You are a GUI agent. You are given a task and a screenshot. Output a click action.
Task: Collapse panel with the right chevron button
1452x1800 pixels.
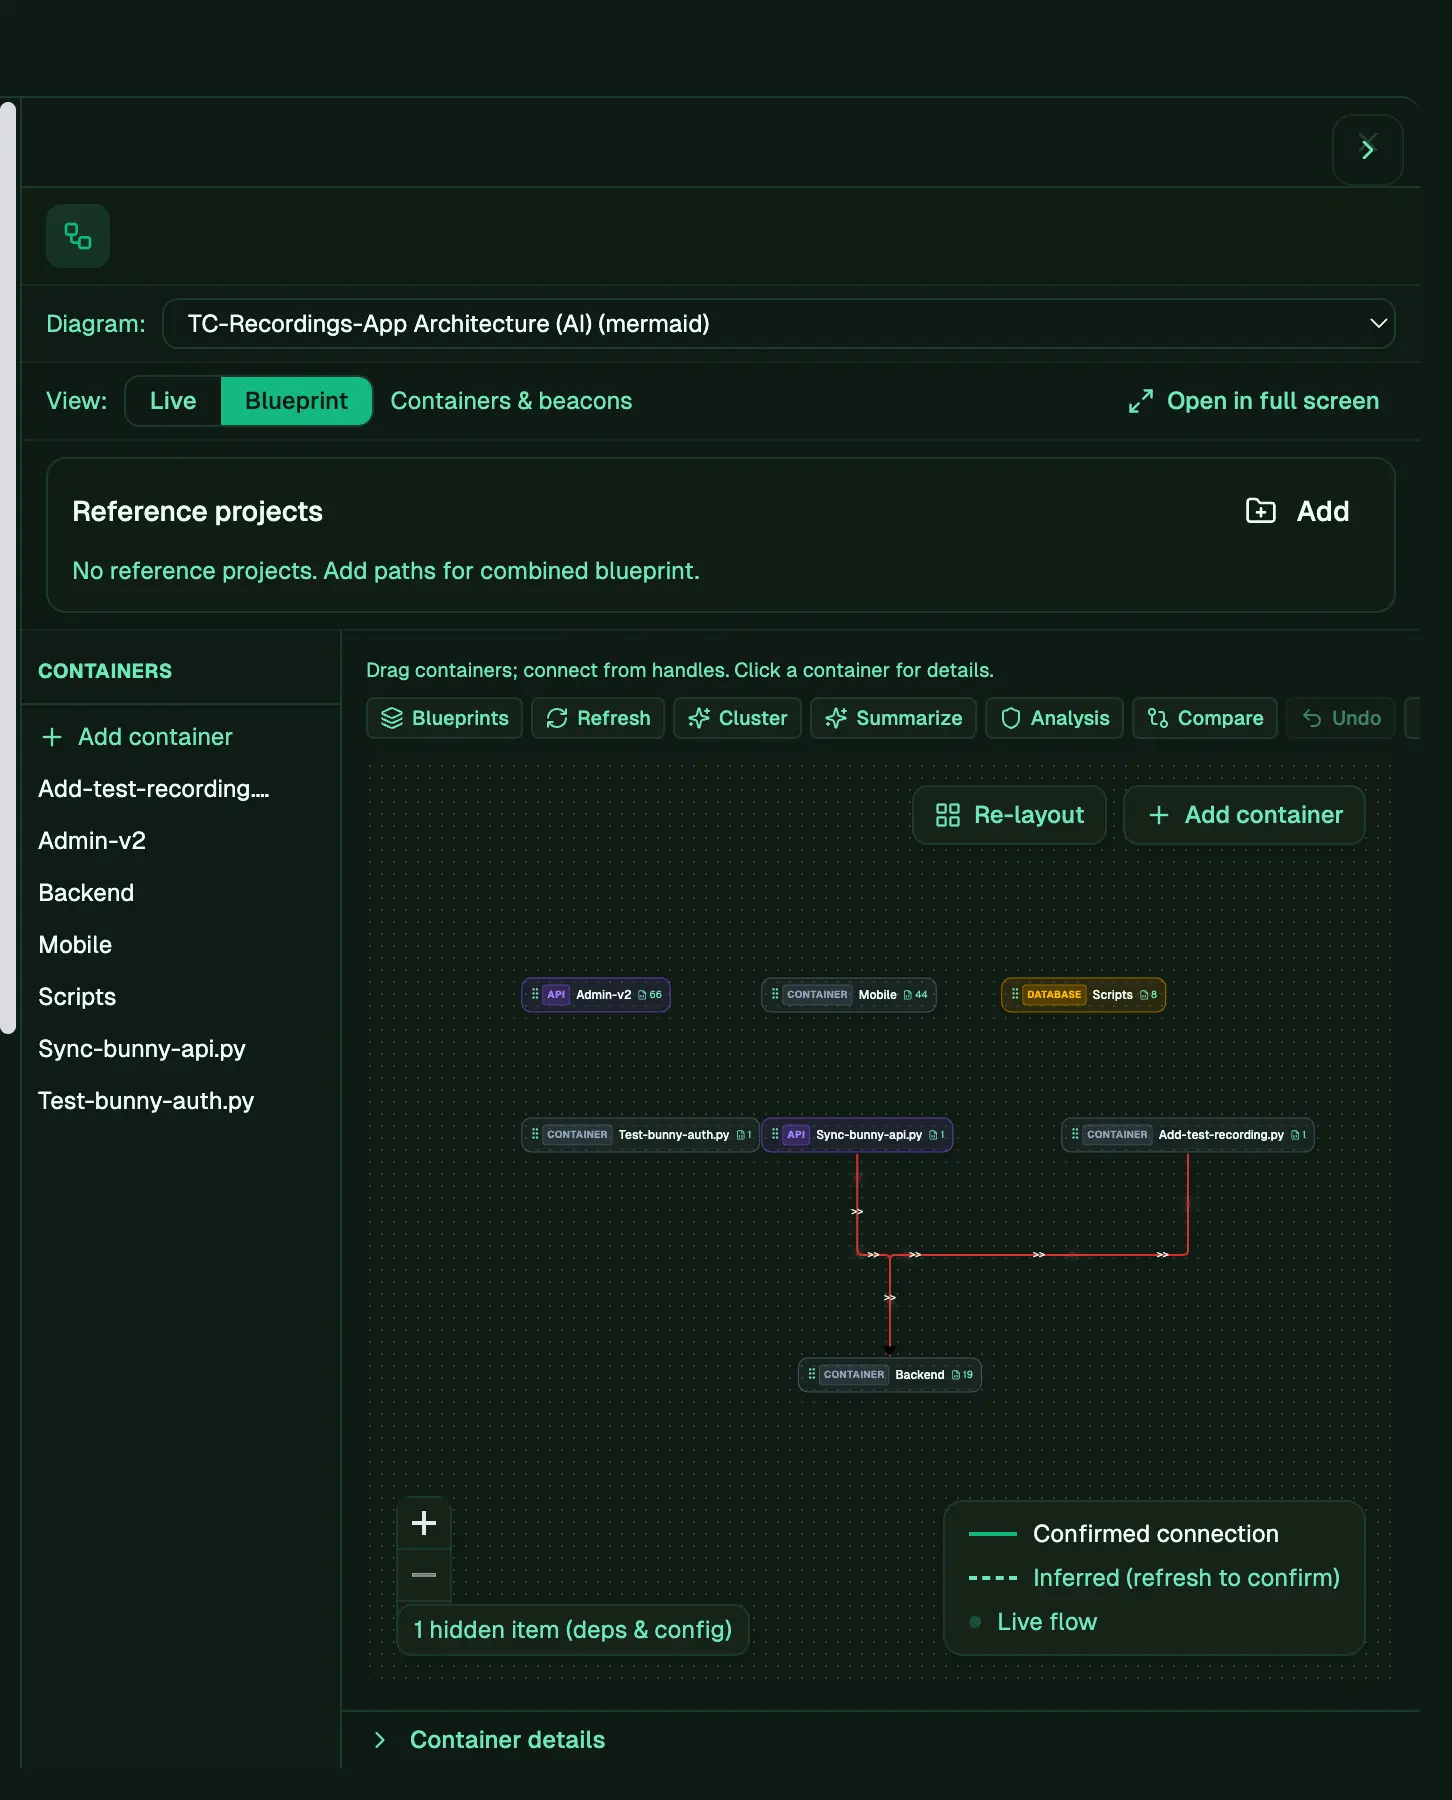click(x=1368, y=150)
